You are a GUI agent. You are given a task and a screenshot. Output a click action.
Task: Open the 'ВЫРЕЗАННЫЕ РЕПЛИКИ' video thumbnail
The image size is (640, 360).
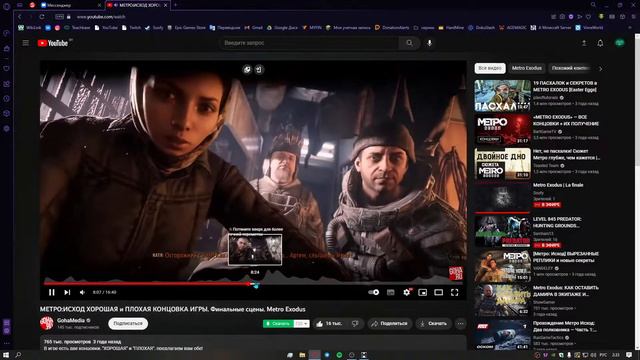click(x=502, y=266)
